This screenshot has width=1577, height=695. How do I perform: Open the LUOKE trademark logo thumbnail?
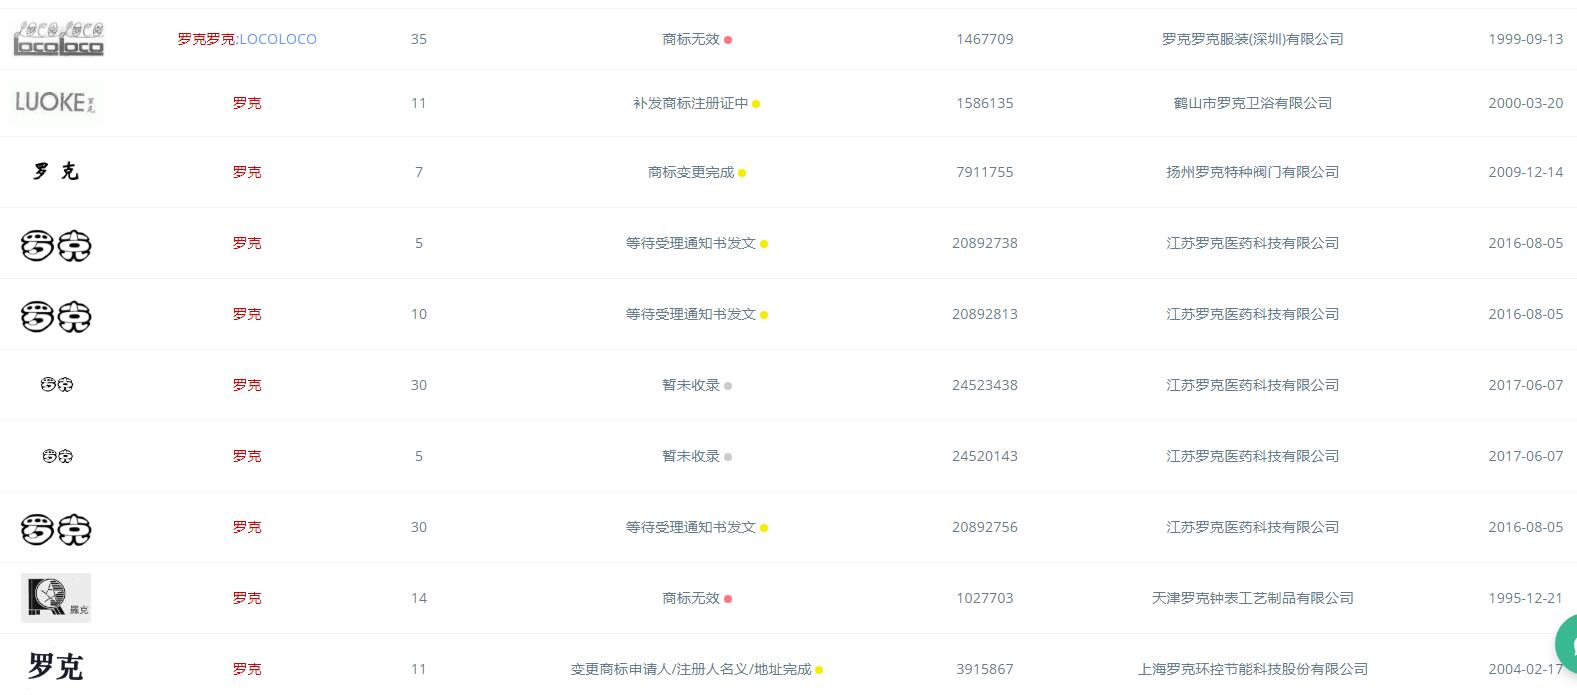pyautogui.click(x=55, y=102)
